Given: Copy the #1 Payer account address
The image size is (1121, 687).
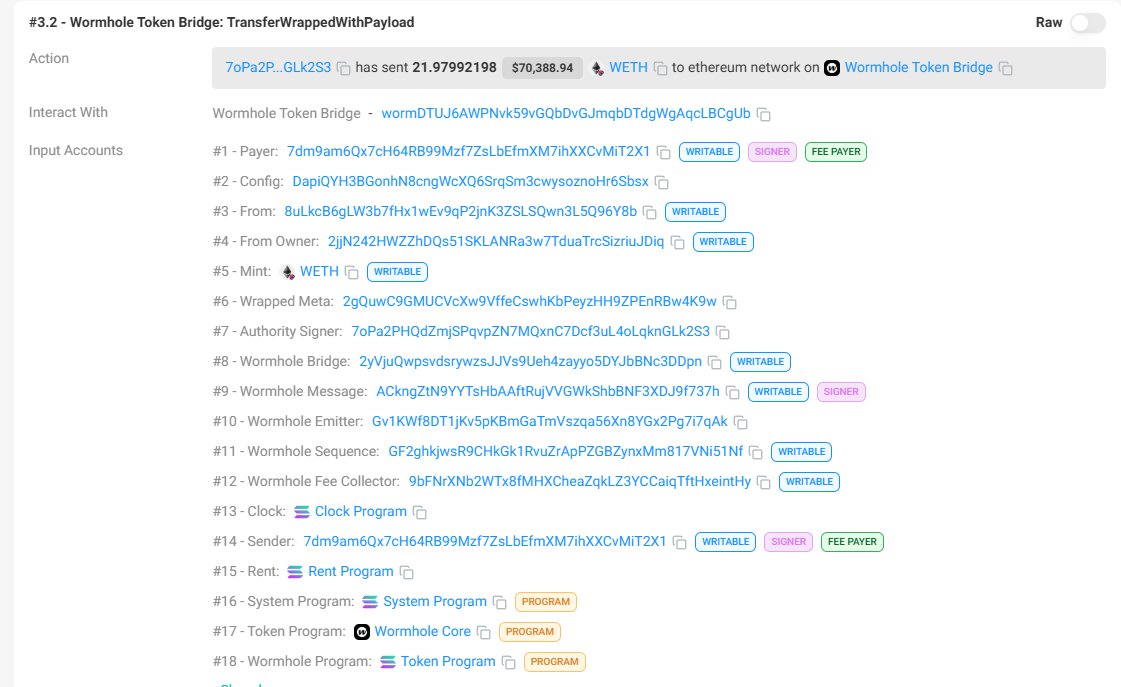Looking at the screenshot, I should pos(663,152).
